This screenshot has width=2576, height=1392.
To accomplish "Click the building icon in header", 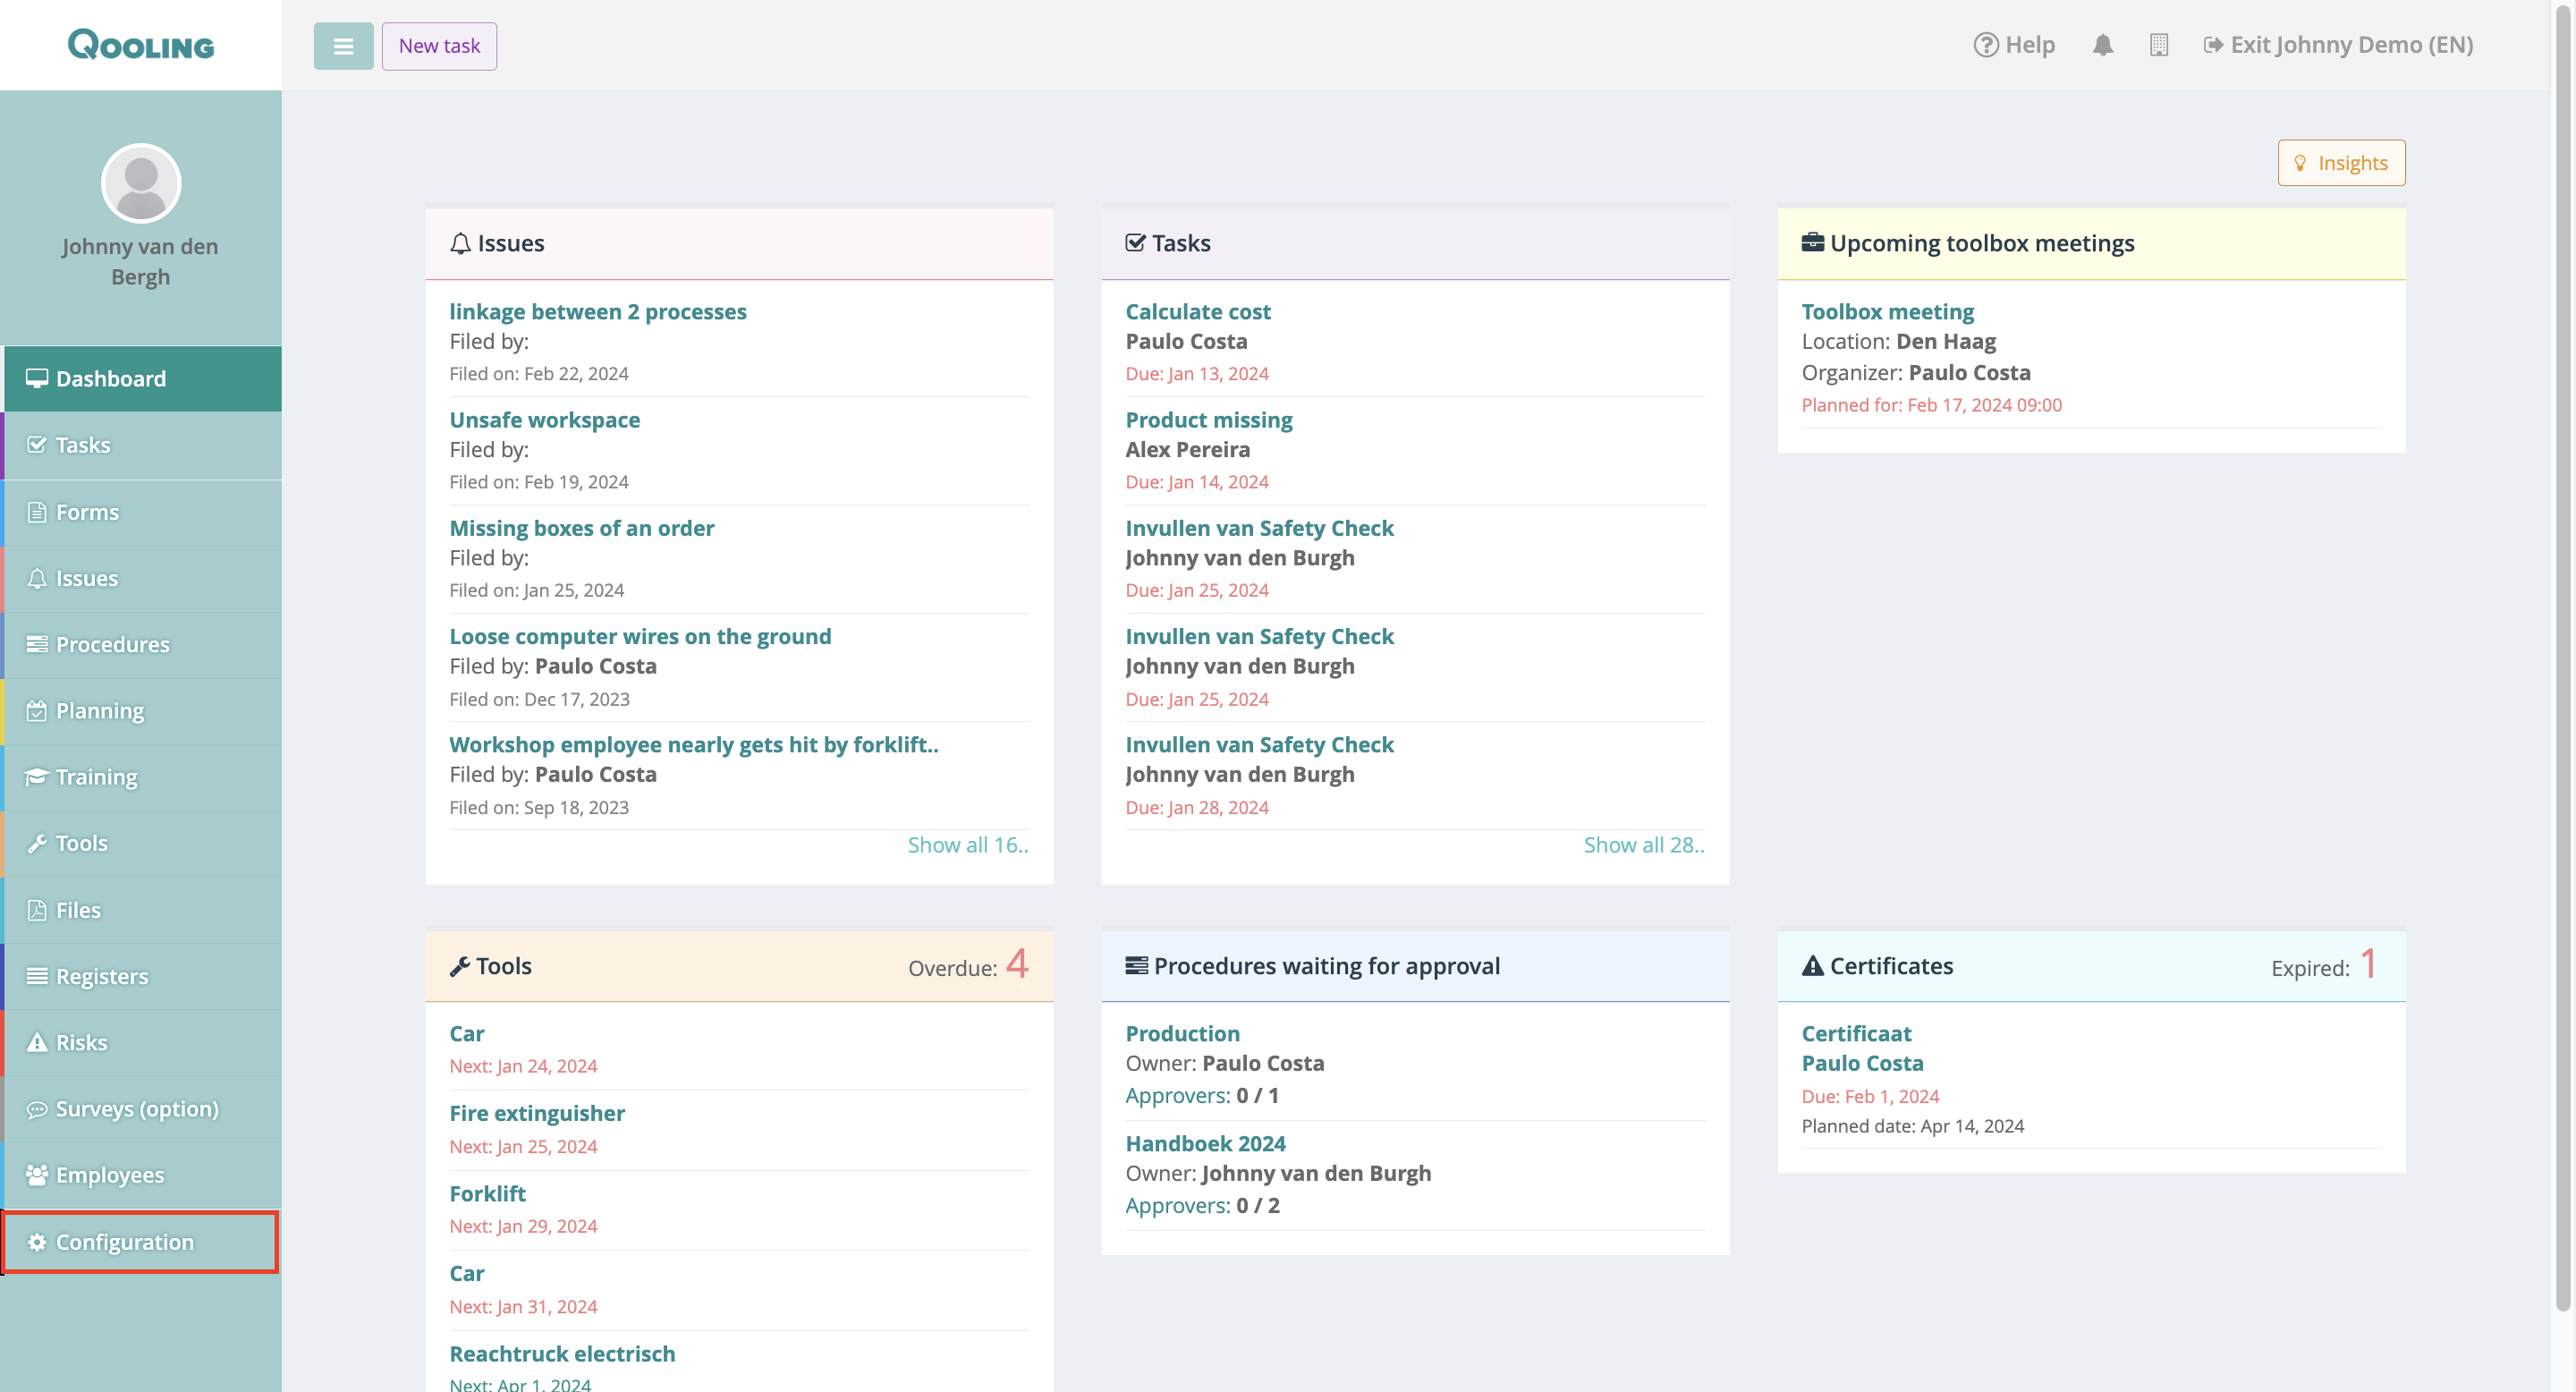I will click(x=2158, y=45).
